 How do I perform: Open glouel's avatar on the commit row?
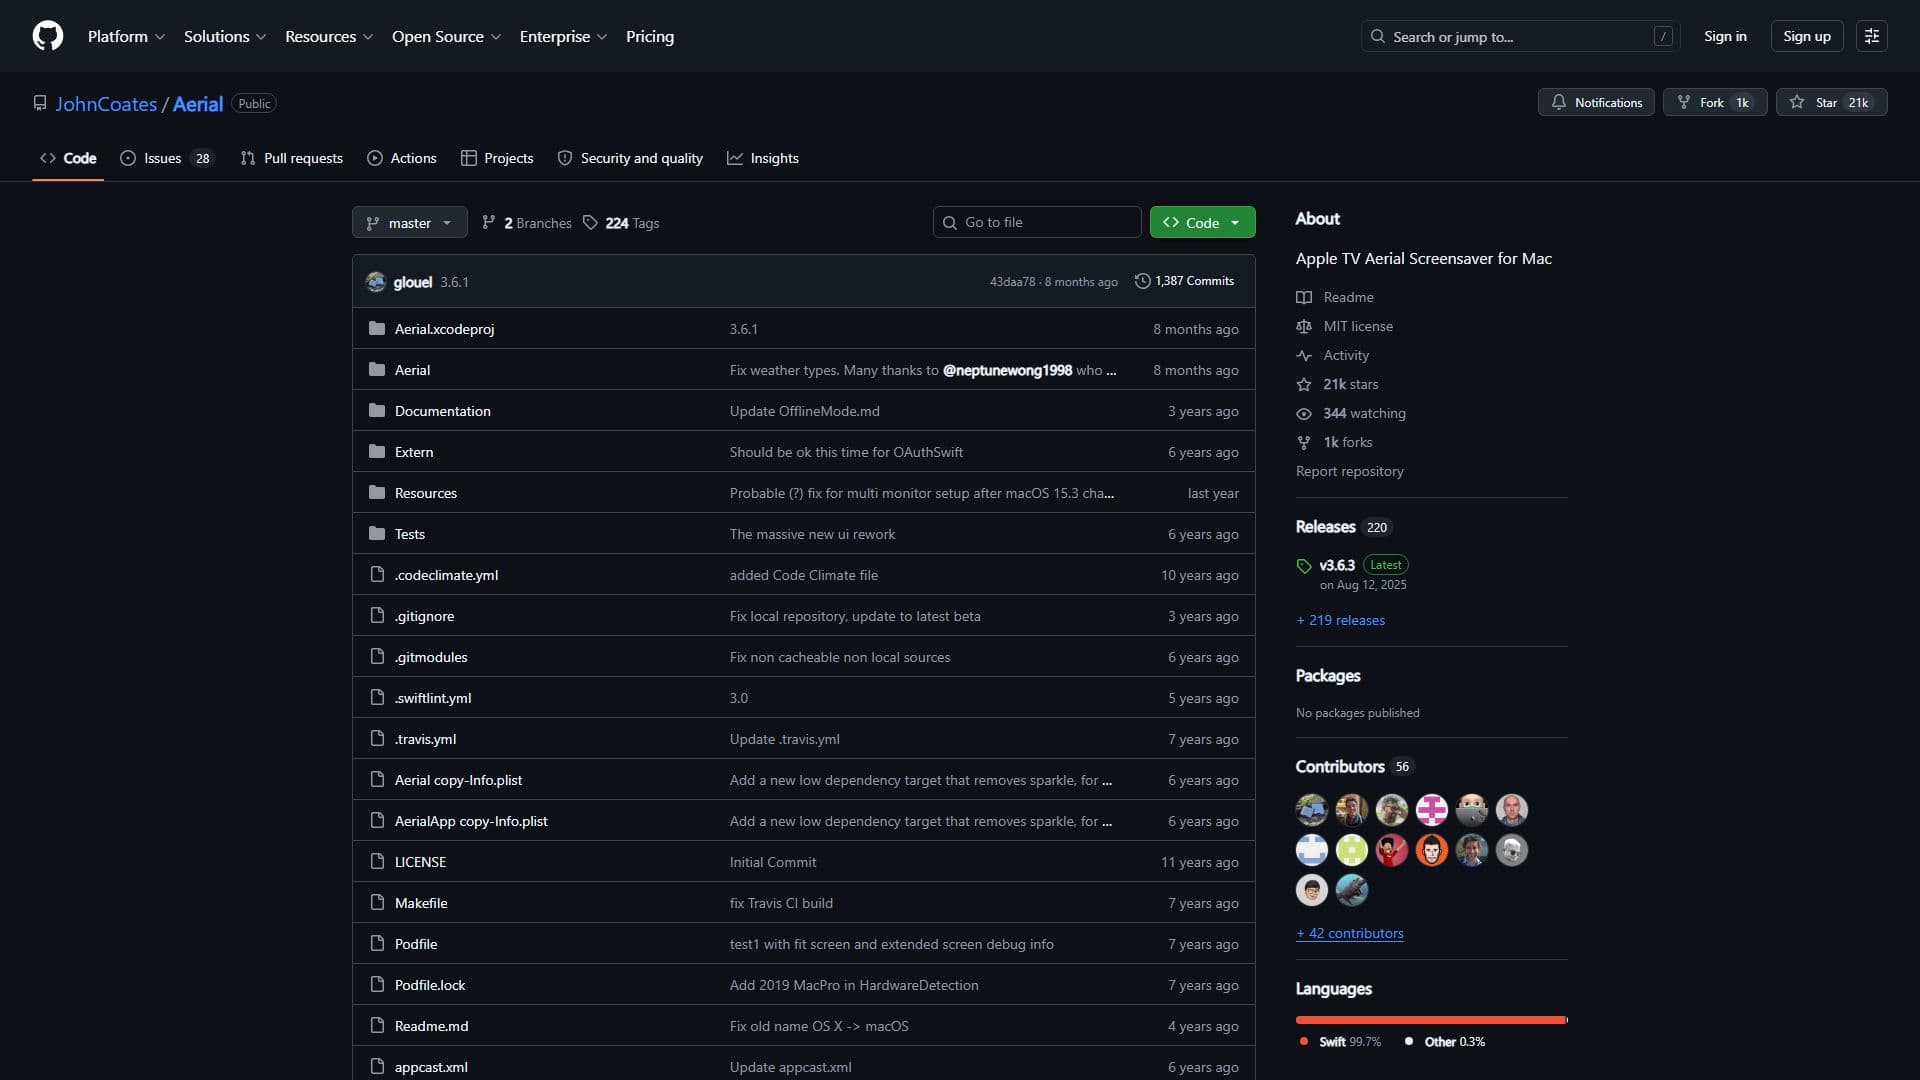click(x=376, y=282)
